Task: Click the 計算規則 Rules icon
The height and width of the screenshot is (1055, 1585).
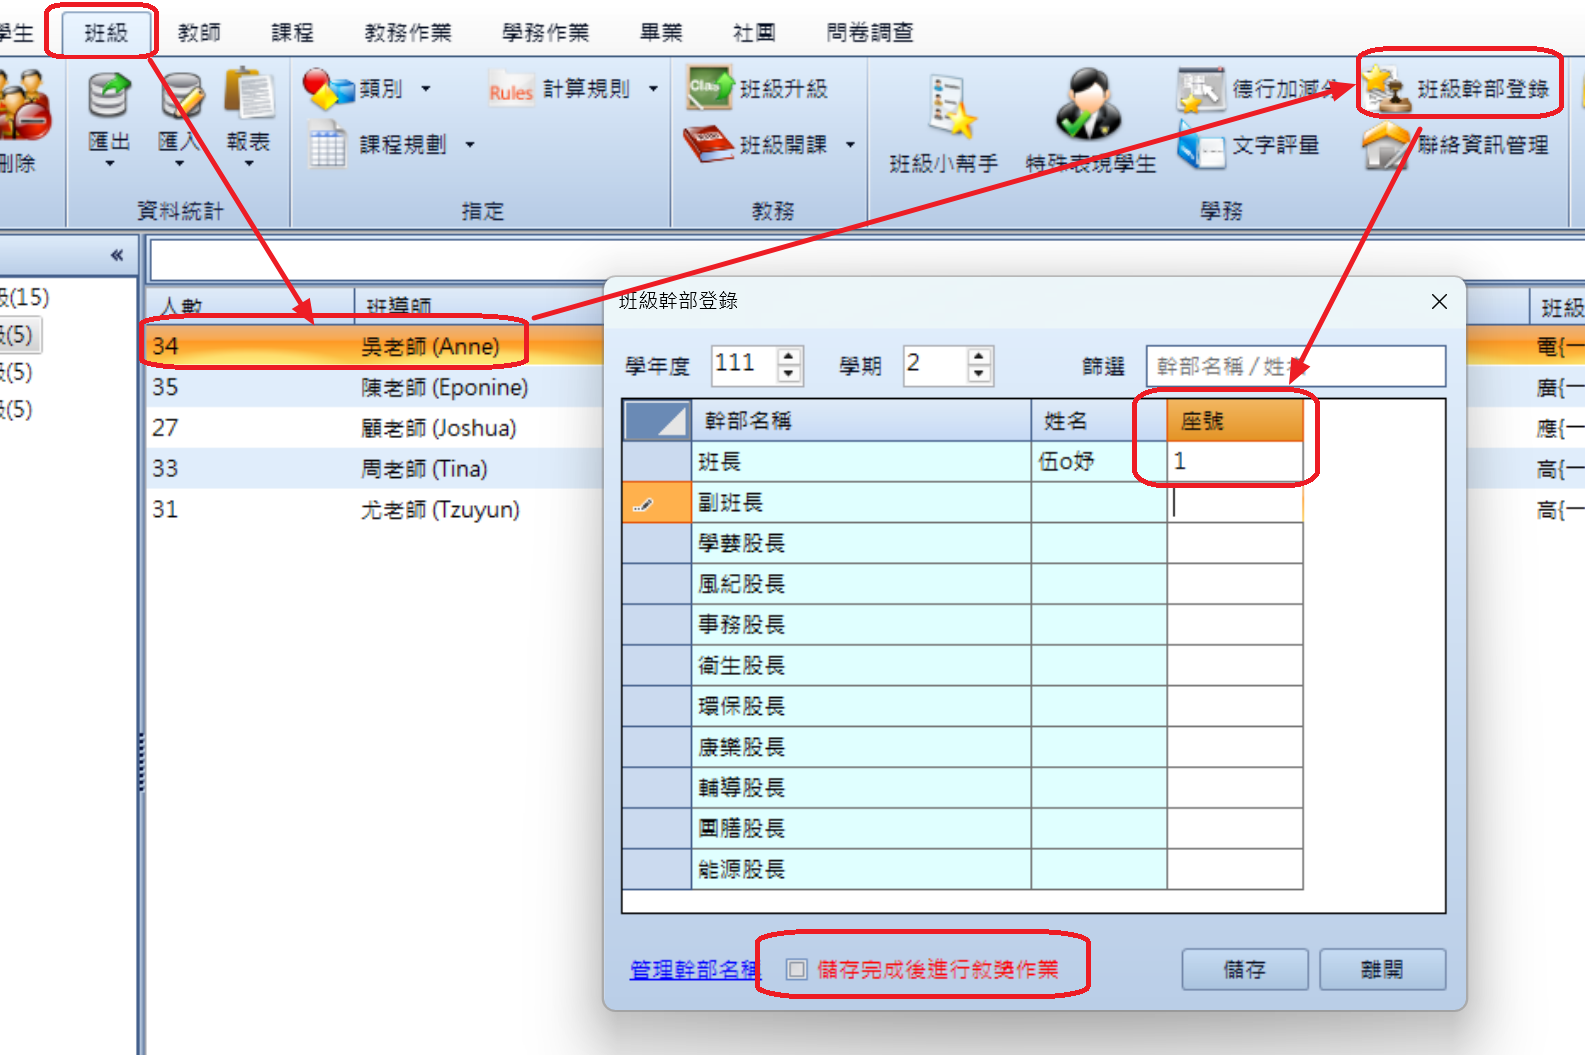Action: [x=511, y=89]
